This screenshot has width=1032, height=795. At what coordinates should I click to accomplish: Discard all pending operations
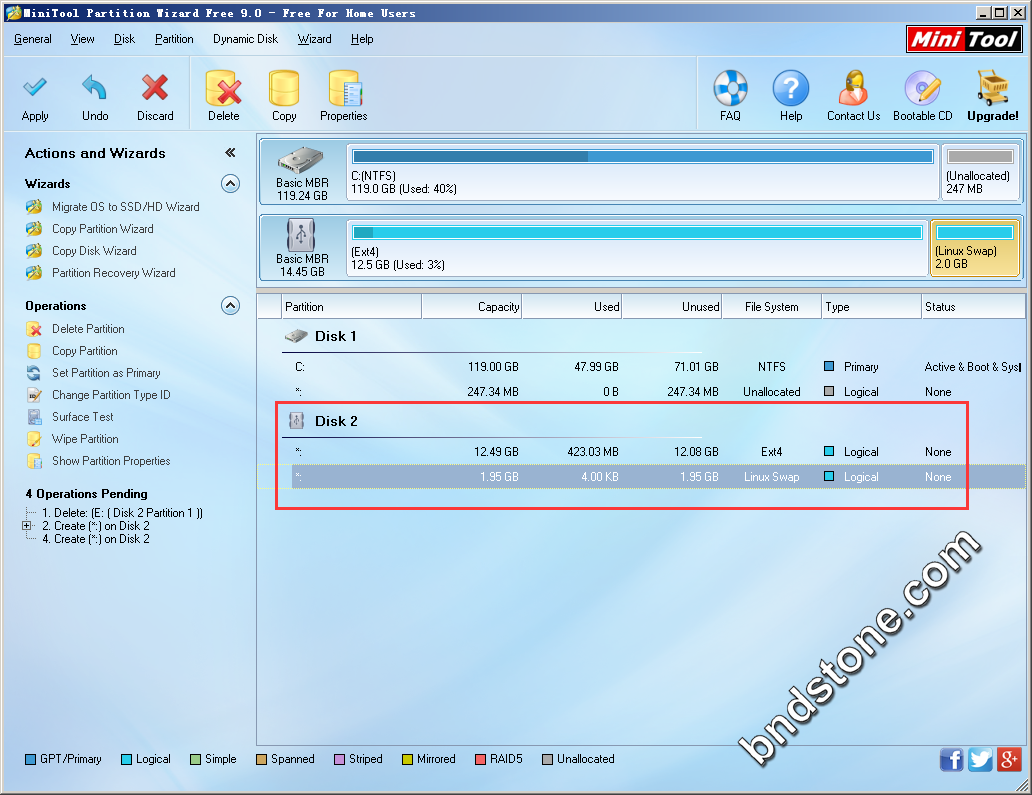point(155,97)
